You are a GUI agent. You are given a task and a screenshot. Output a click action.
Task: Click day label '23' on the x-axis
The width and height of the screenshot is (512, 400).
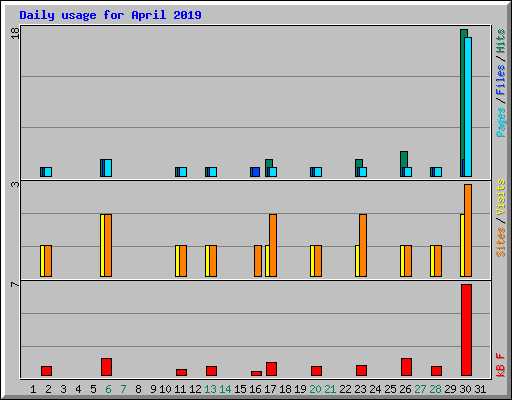pyautogui.click(x=360, y=389)
